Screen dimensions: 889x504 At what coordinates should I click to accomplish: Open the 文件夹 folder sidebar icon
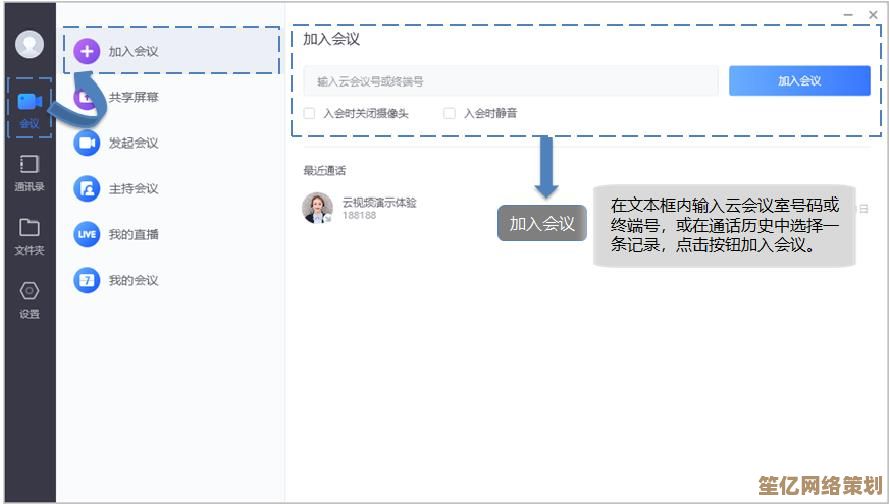[x=29, y=227]
